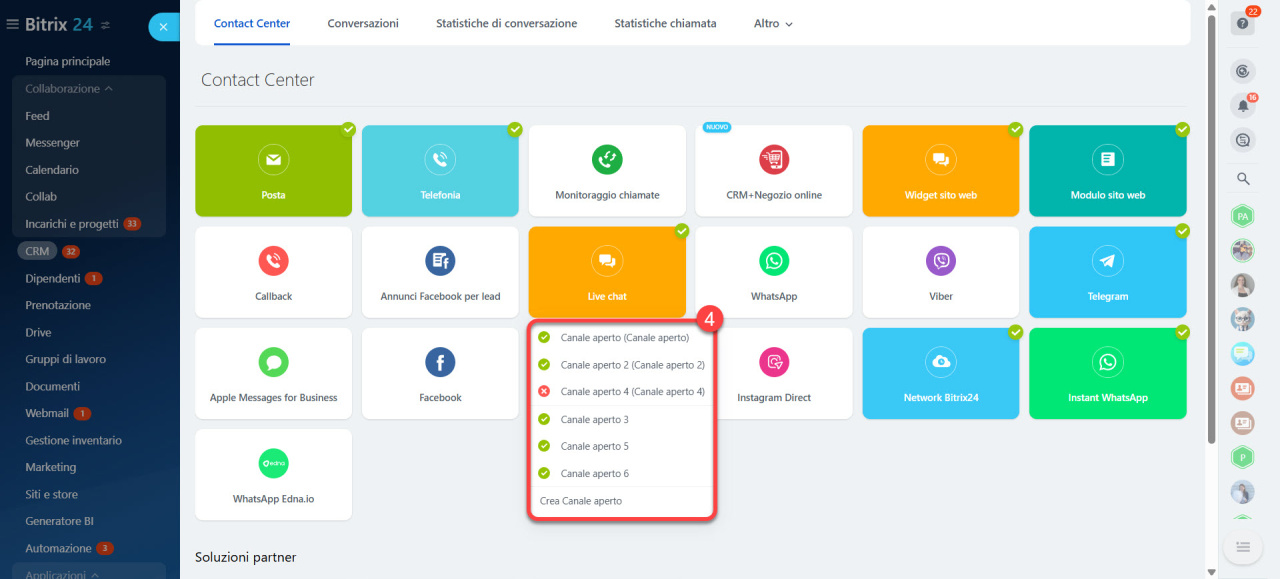
Task: Close the slider with the X button
Action: point(163,27)
